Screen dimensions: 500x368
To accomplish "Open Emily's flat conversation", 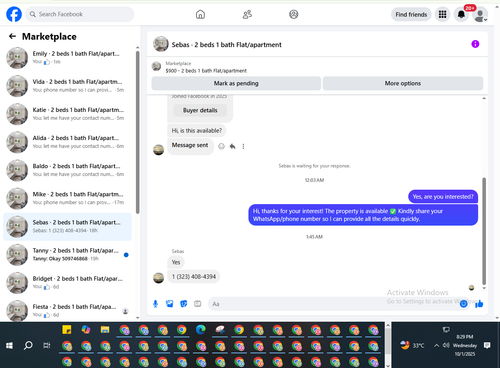I will pos(68,58).
